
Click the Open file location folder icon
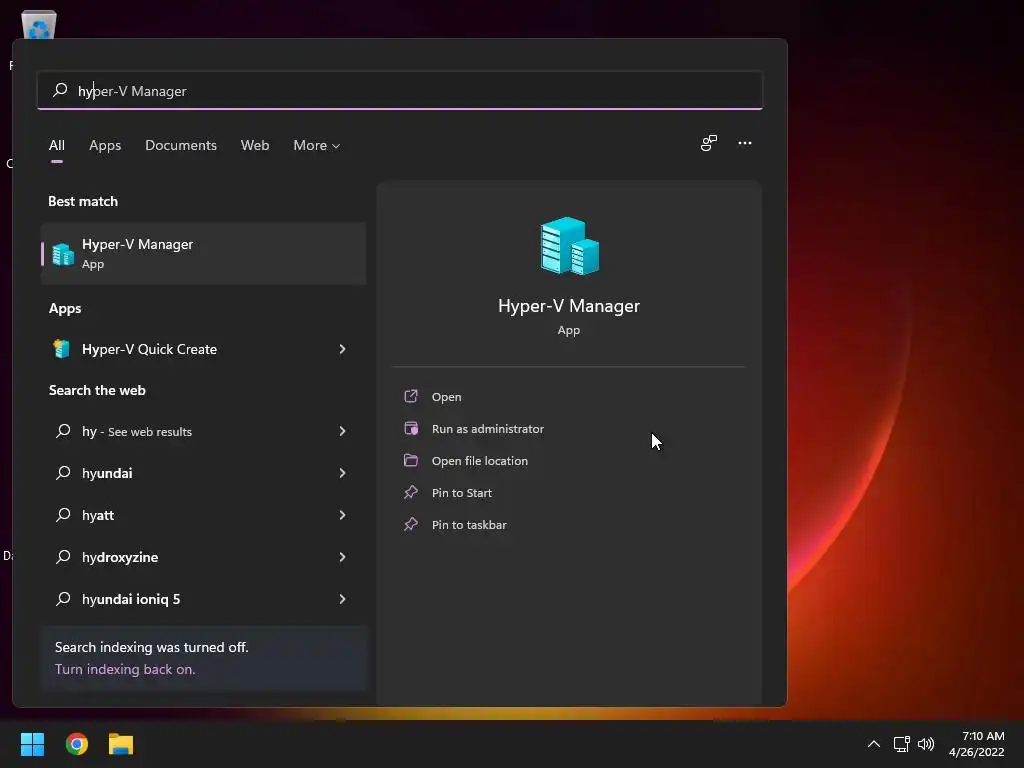[x=411, y=460]
